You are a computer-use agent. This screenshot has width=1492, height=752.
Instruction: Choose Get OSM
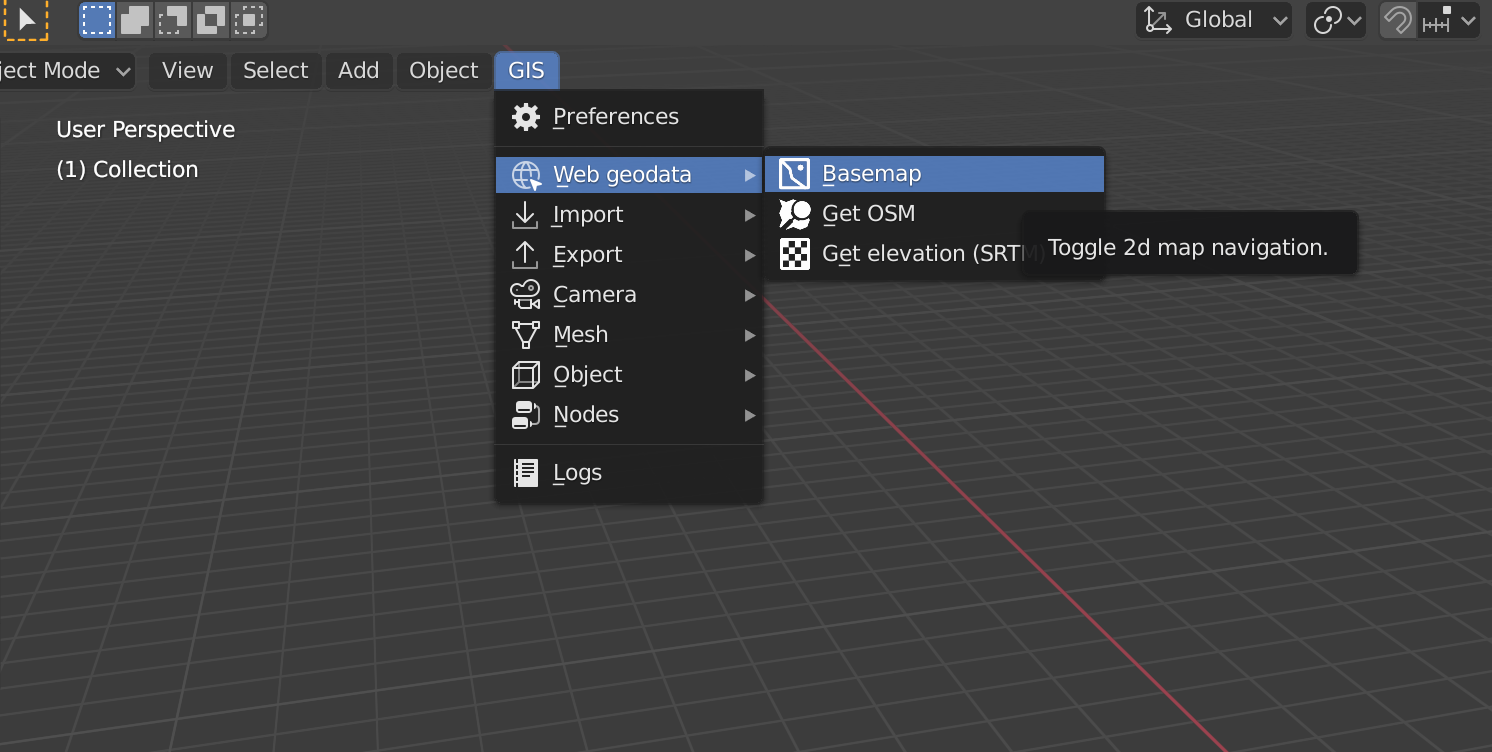point(934,214)
